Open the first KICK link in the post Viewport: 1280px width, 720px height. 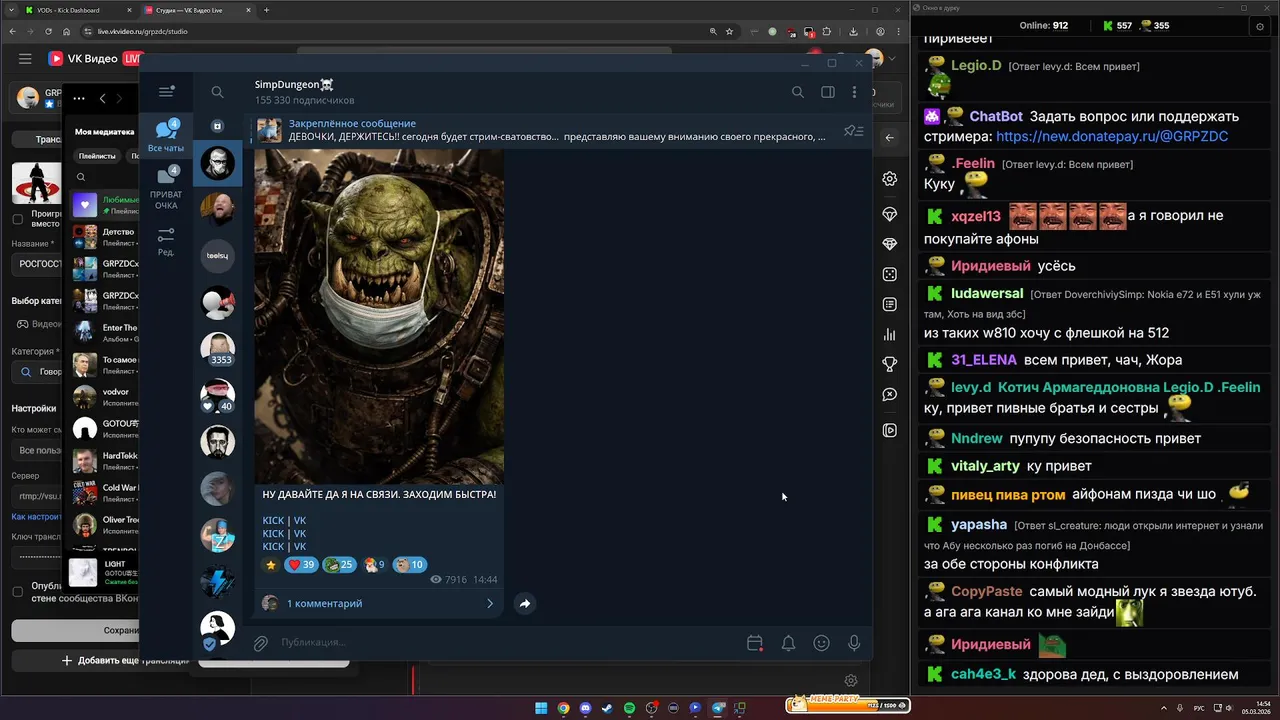click(273, 520)
